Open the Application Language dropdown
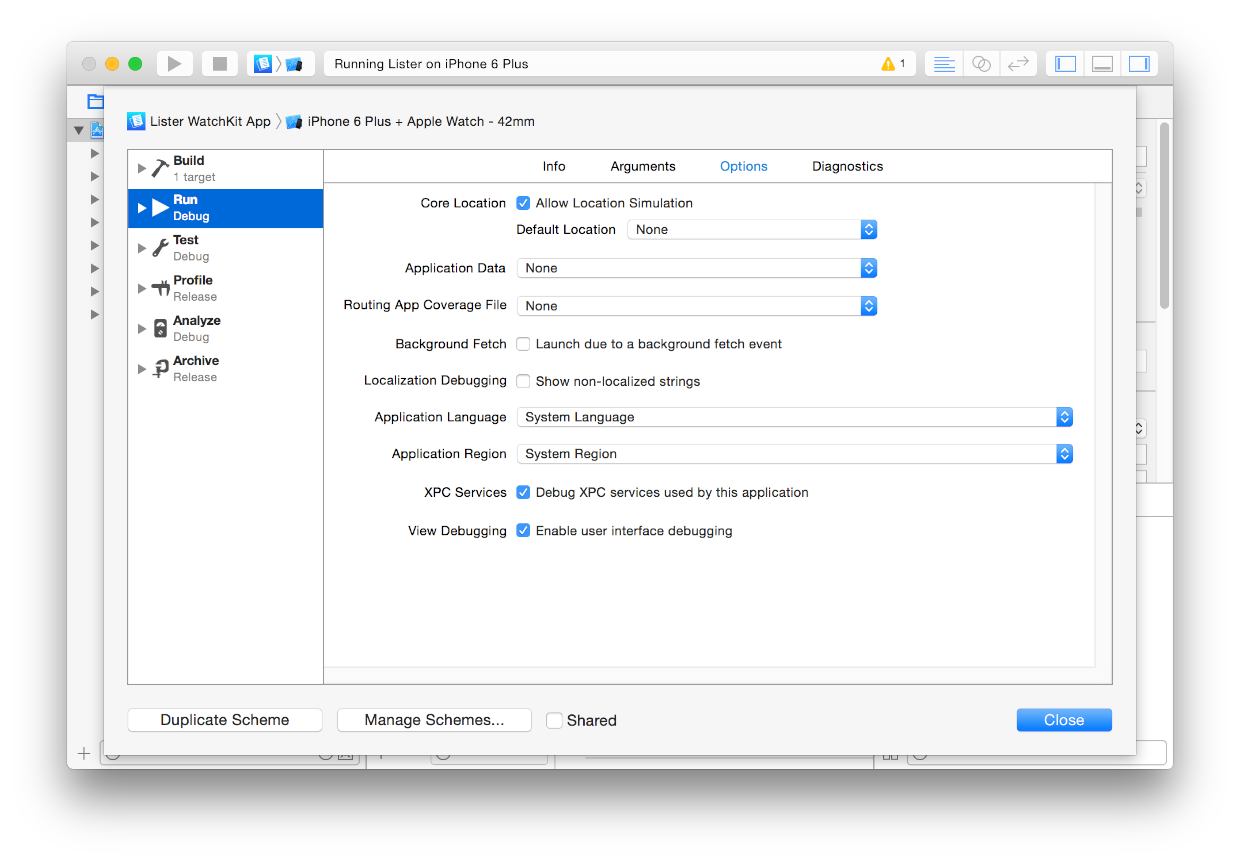 pyautogui.click(x=794, y=417)
